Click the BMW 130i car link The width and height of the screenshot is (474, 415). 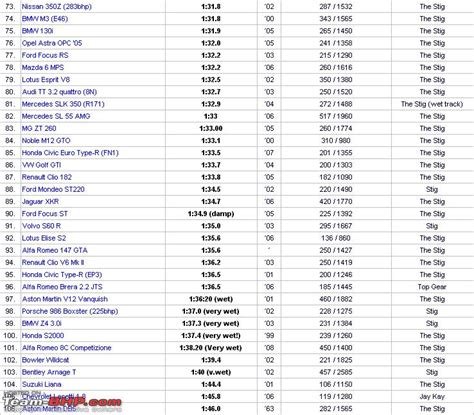(x=37, y=31)
